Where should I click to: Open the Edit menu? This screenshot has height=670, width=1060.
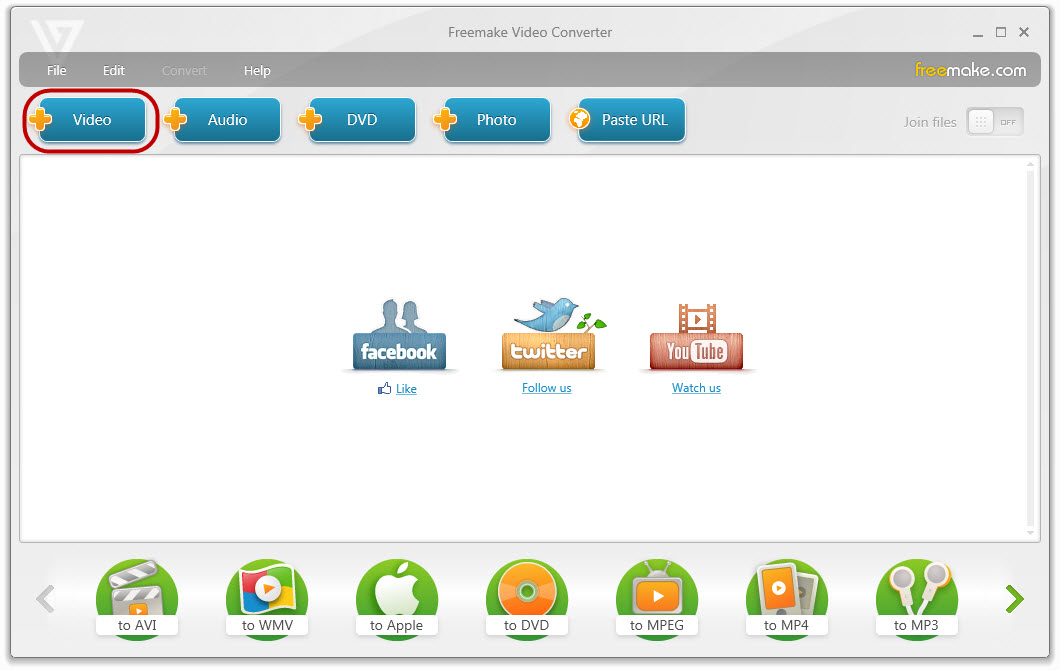pos(114,70)
